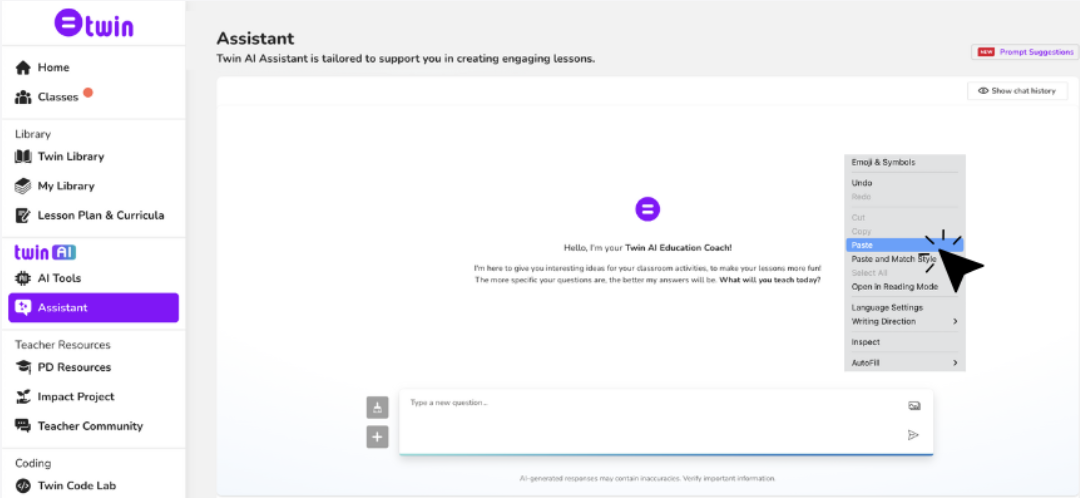Click the image upload icon in input box
The height and width of the screenshot is (498, 1080).
pos(914,406)
